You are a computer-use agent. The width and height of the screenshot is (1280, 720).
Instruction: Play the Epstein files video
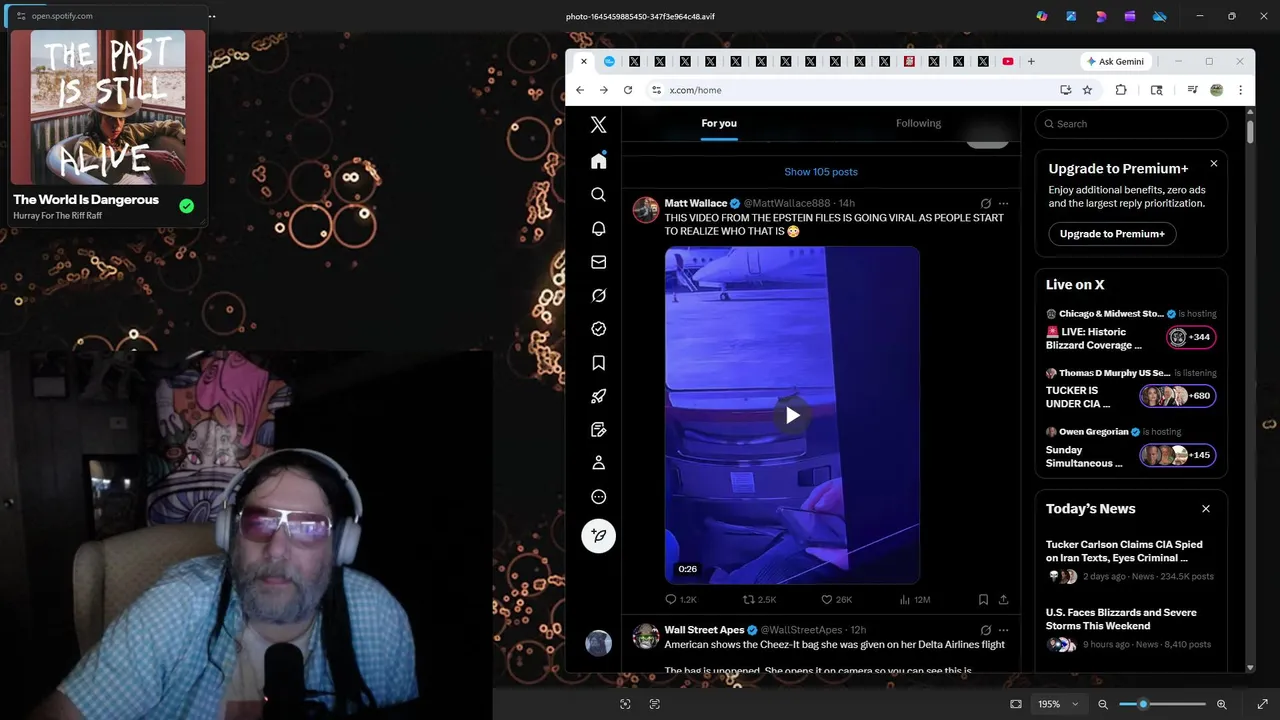[x=792, y=415]
